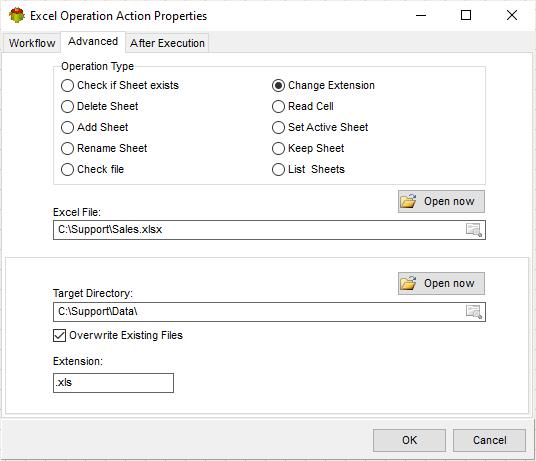The width and height of the screenshot is (536, 461).
Task: Click Open now button above Excel File
Action: pos(441,202)
